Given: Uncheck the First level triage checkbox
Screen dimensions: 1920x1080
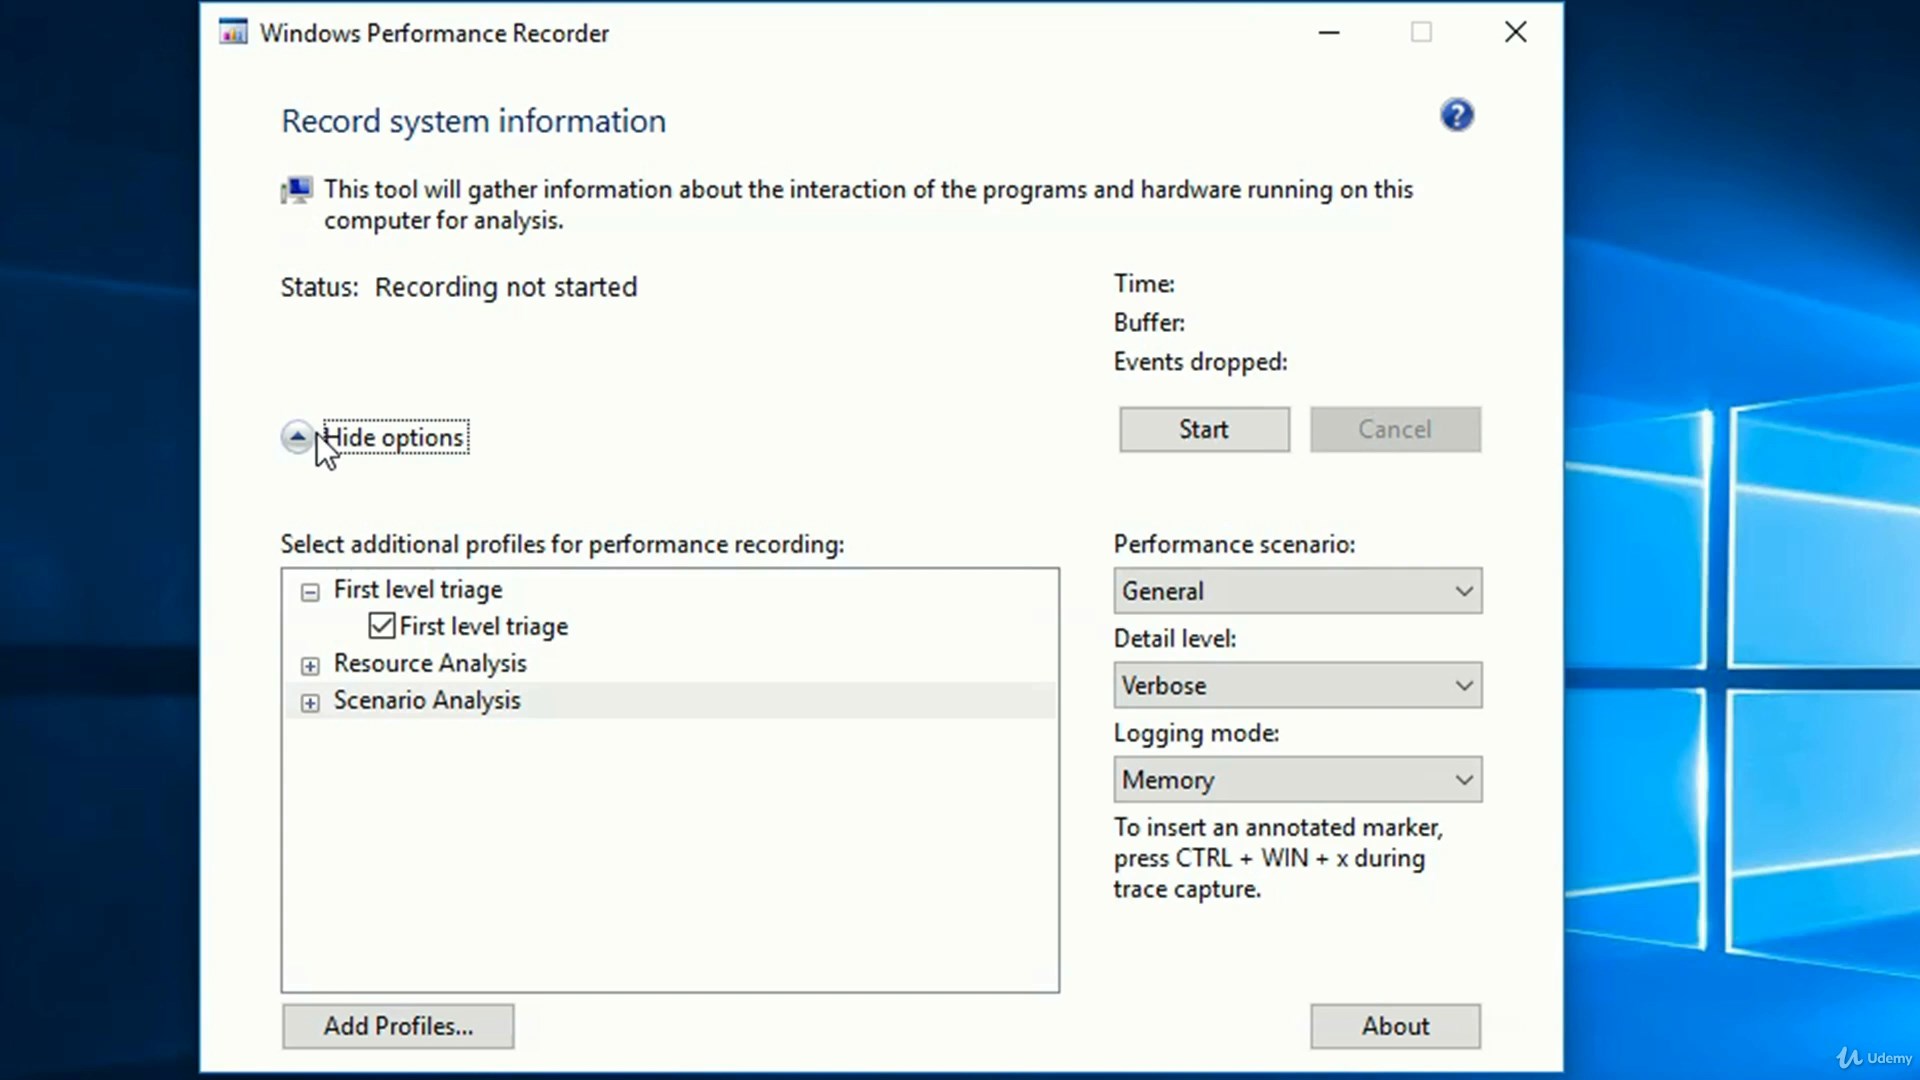Looking at the screenshot, I should point(381,626).
